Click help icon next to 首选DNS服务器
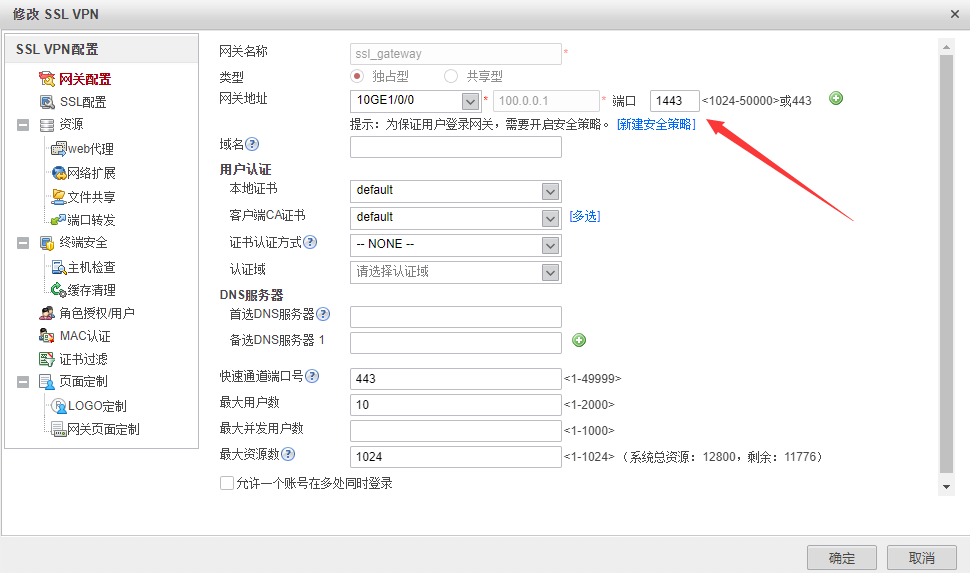 (x=323, y=314)
